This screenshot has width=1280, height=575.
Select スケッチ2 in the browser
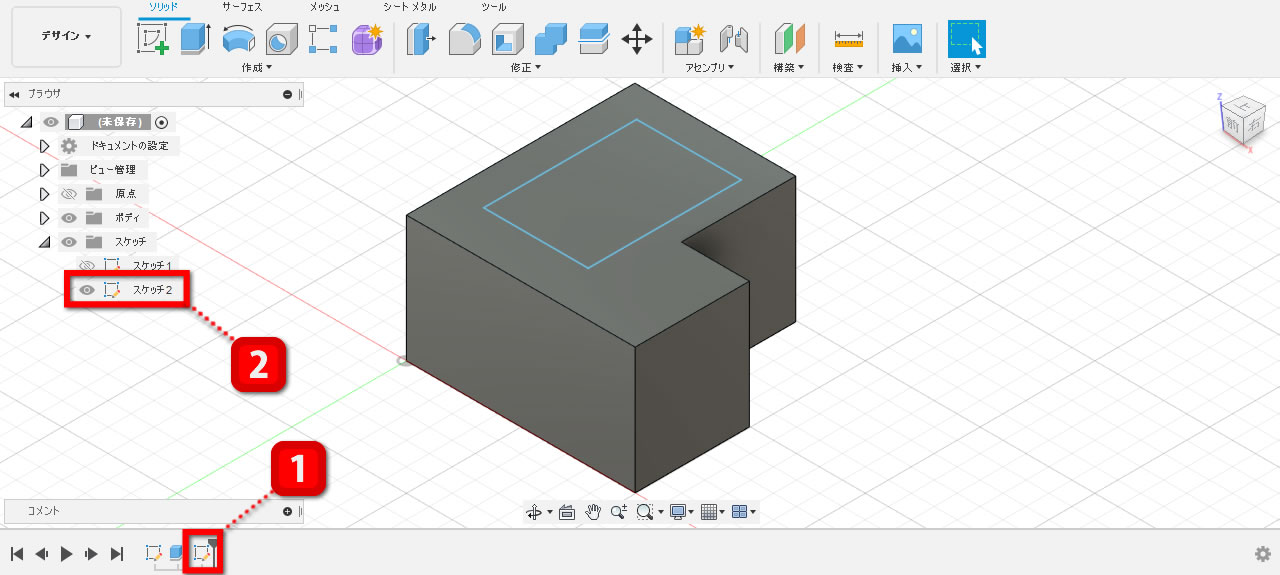[153, 290]
